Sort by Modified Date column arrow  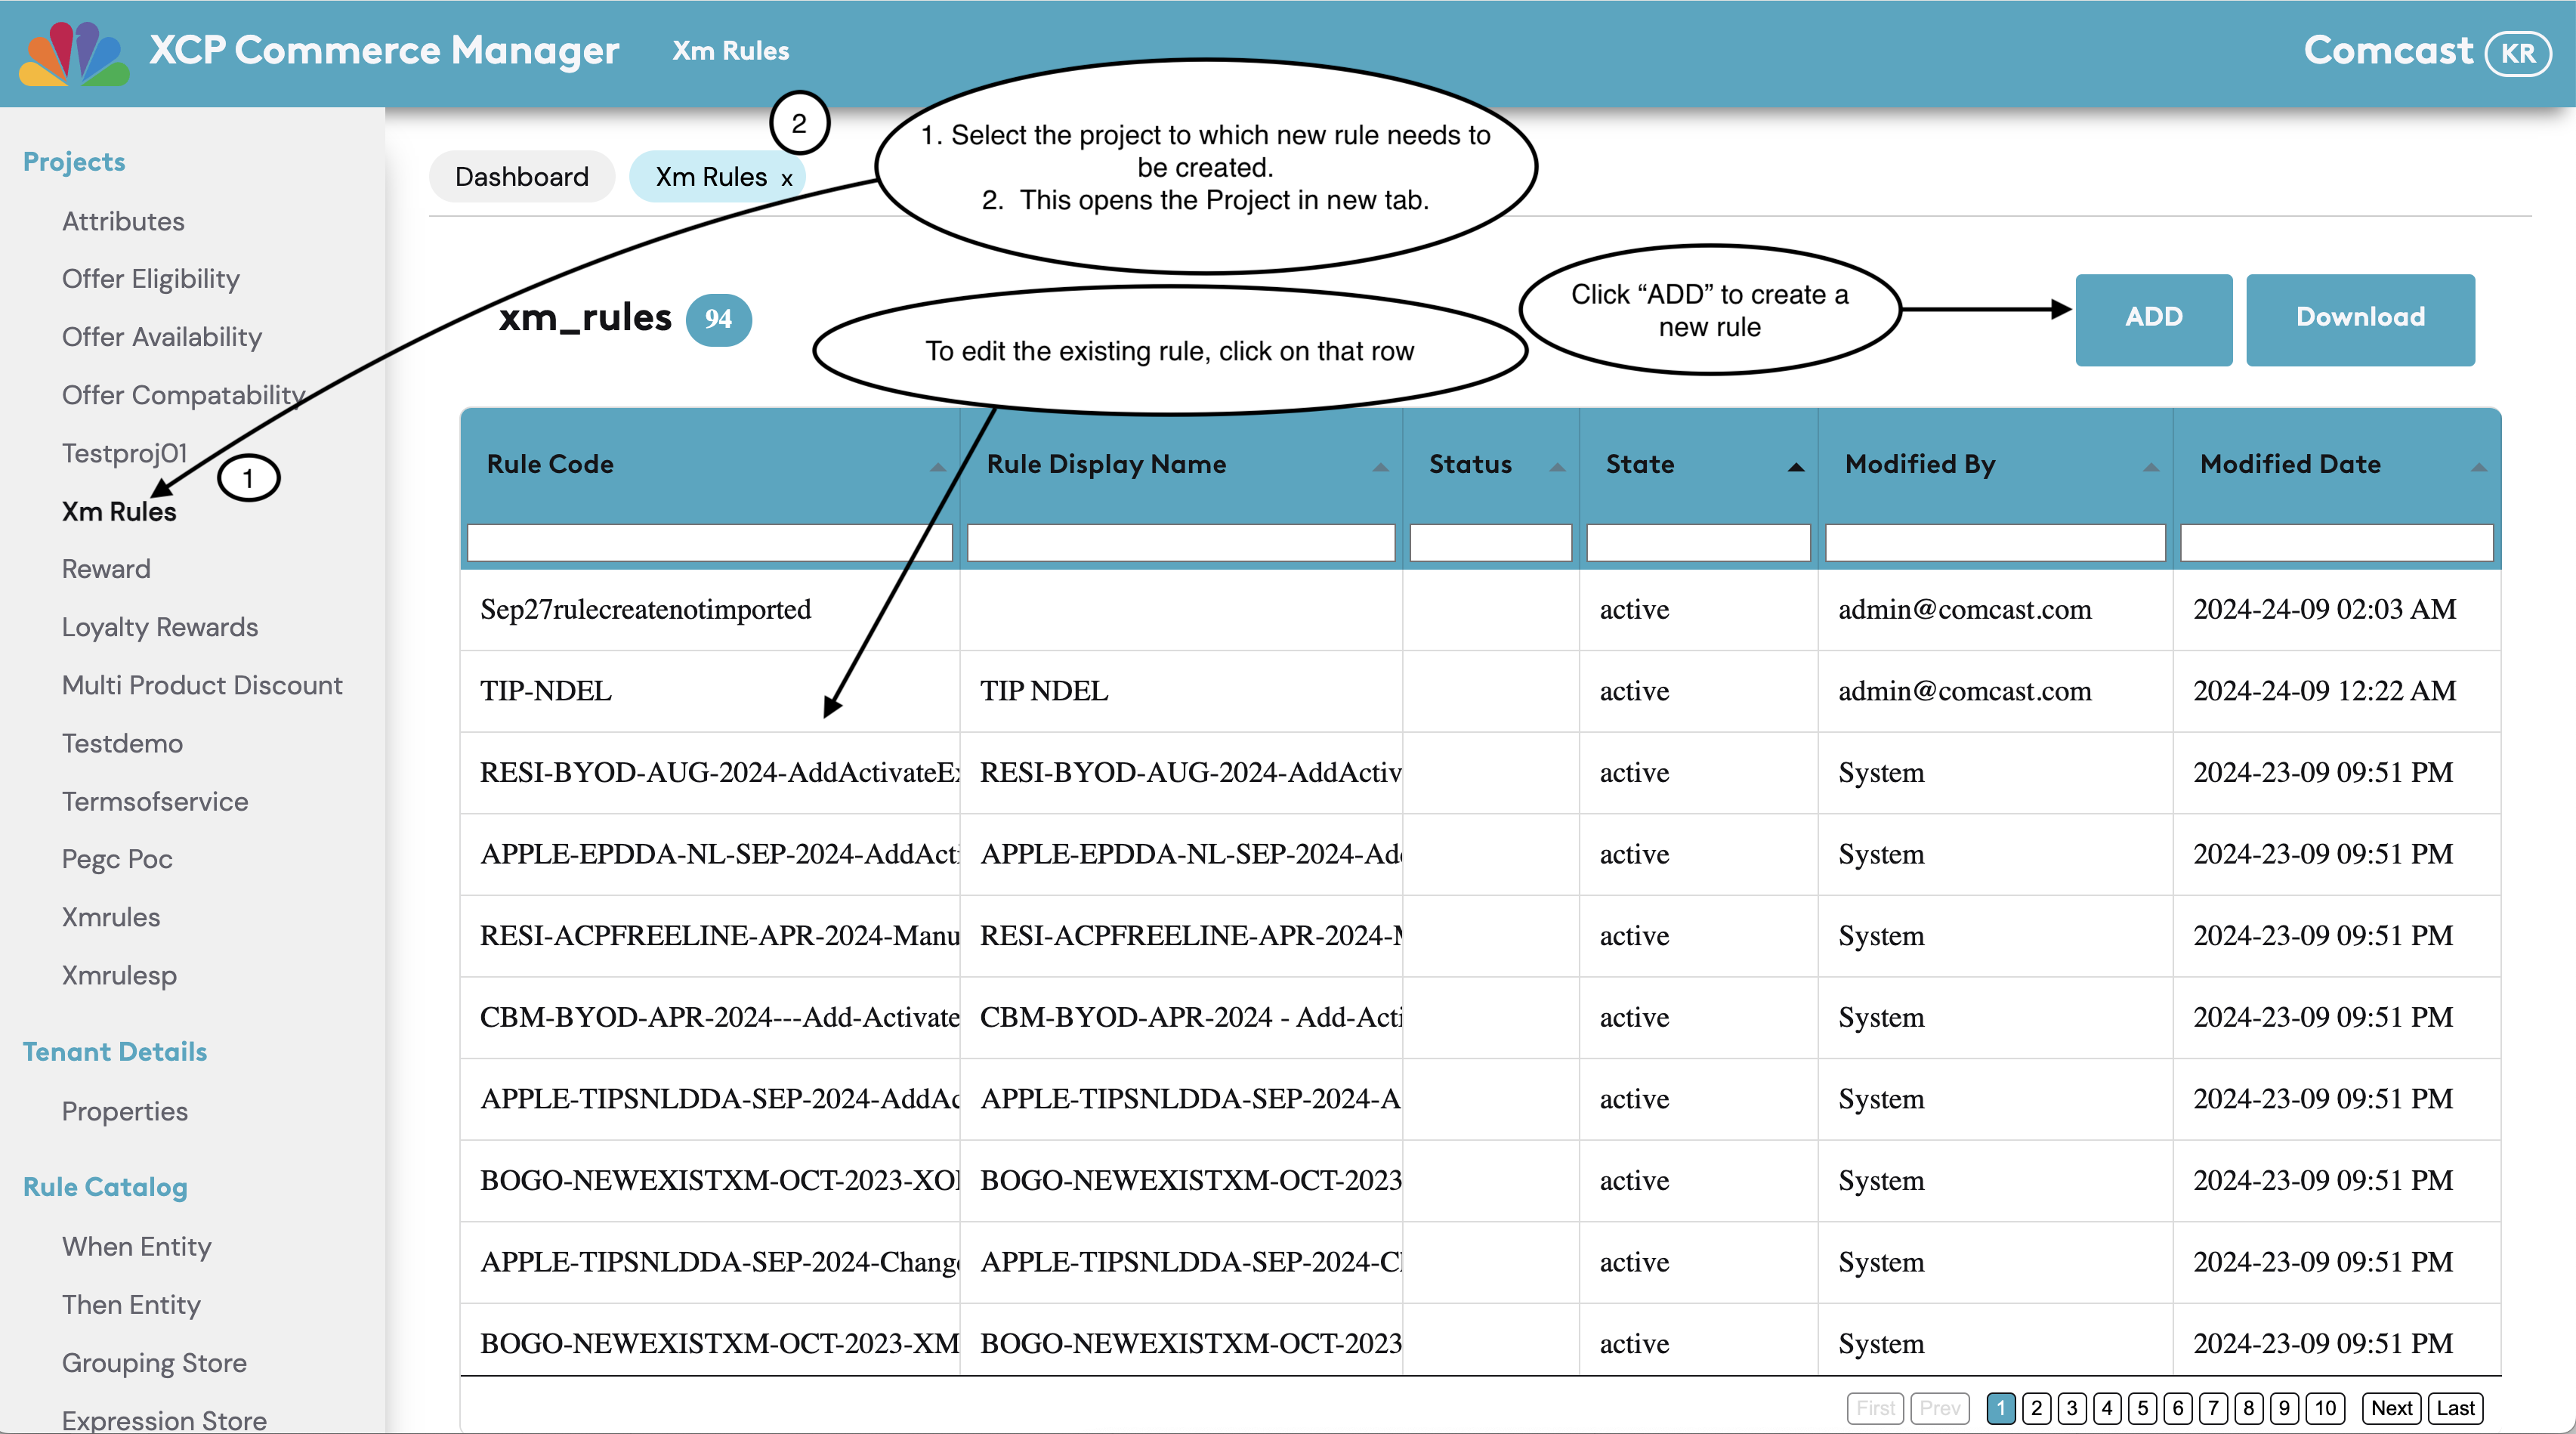(2479, 467)
